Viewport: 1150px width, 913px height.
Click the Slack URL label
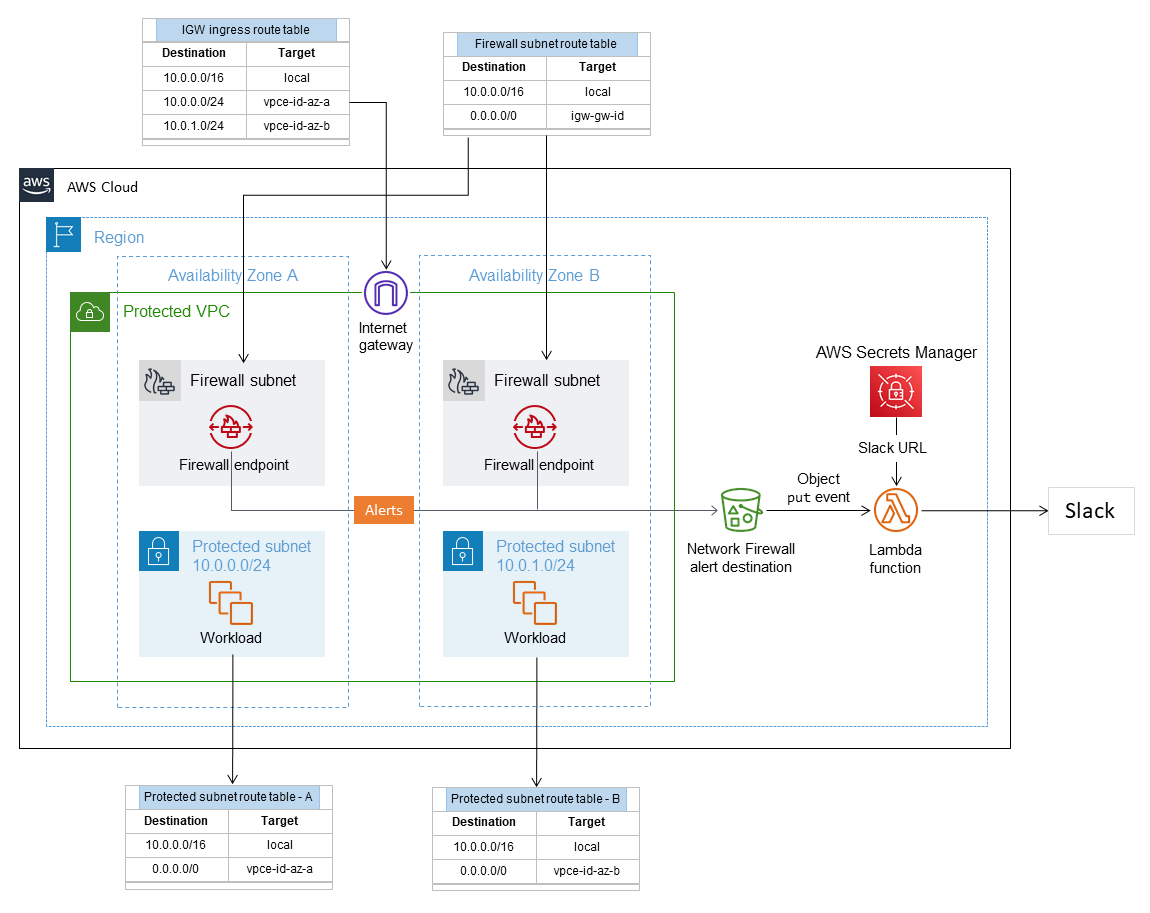tap(892, 447)
